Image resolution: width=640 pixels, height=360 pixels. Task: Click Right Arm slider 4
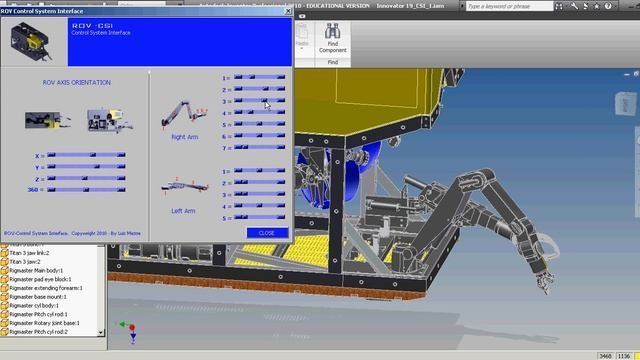coord(260,112)
